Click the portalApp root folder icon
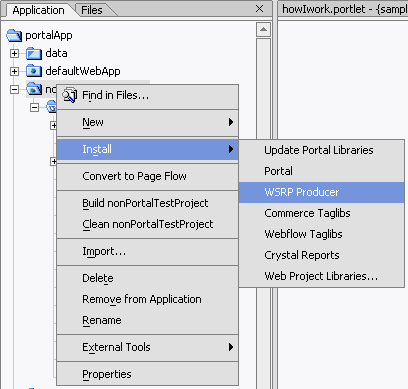408x389 pixels. [14, 35]
